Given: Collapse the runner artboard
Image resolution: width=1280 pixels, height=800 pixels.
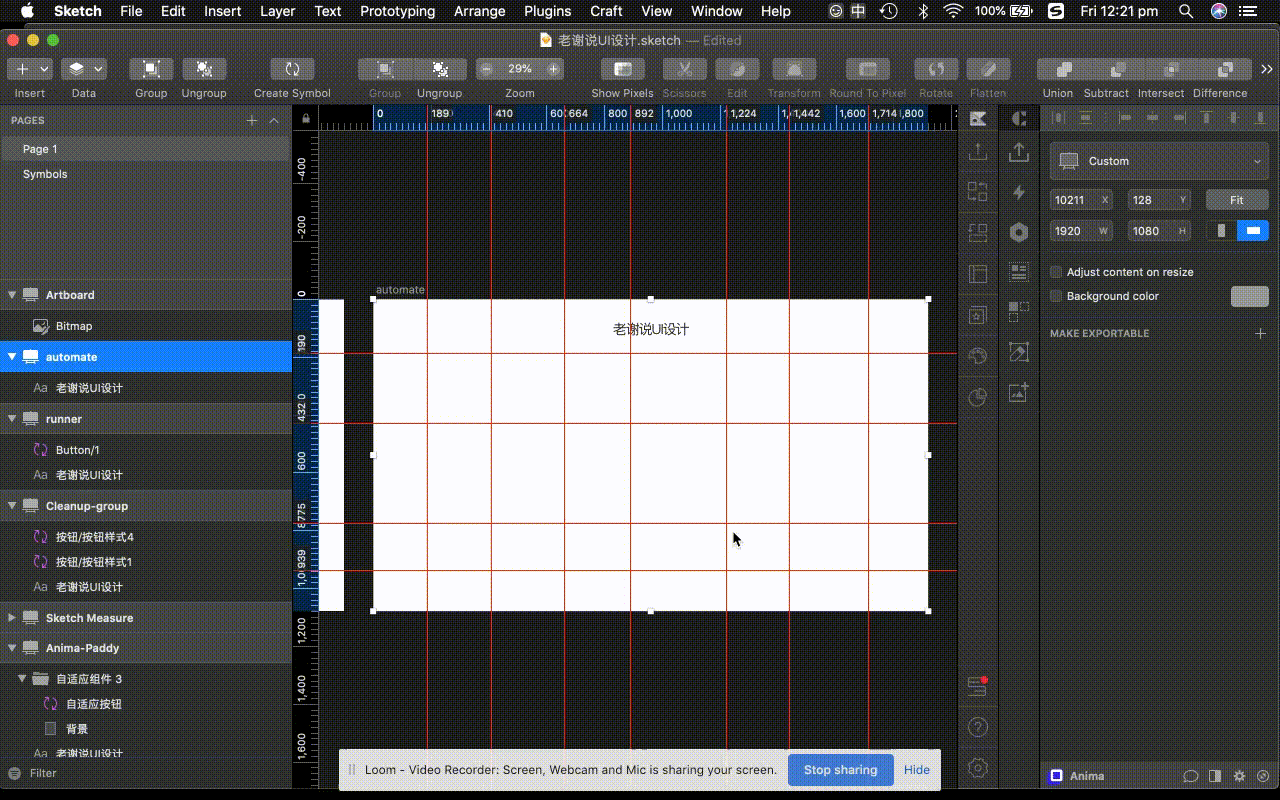Looking at the screenshot, I should (x=12, y=419).
